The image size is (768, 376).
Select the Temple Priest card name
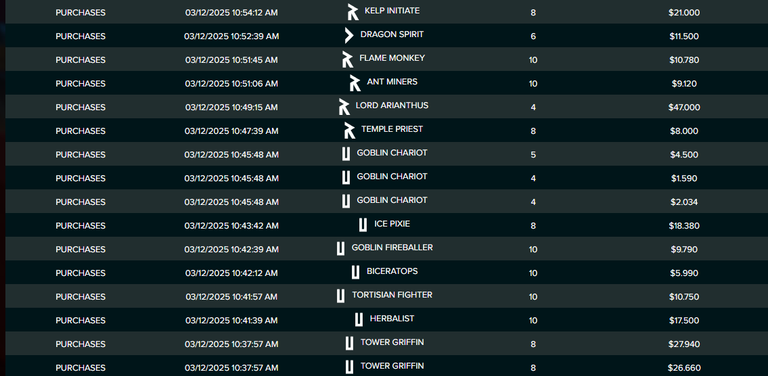click(392, 129)
